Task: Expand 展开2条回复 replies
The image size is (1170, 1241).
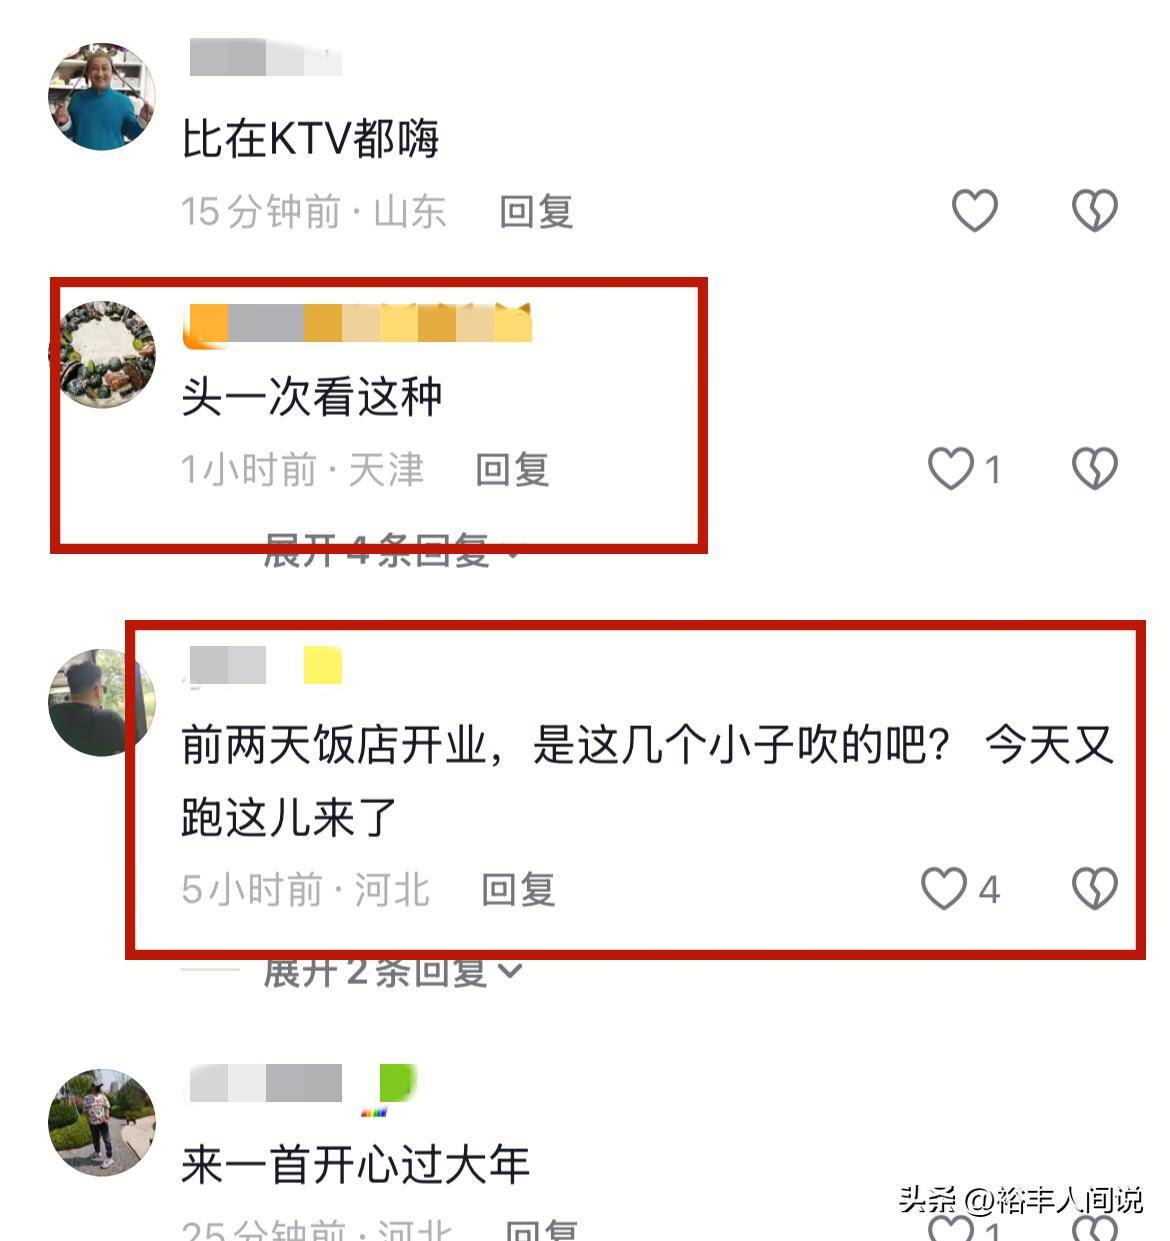Action: coord(392,970)
